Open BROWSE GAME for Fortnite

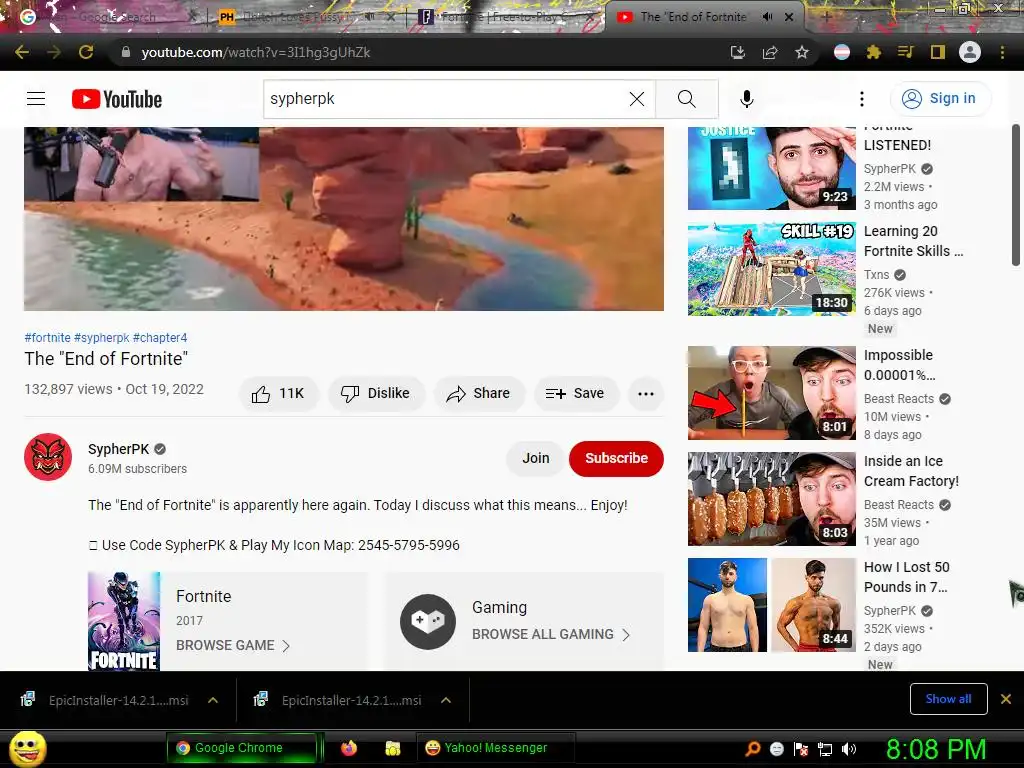[x=232, y=645]
